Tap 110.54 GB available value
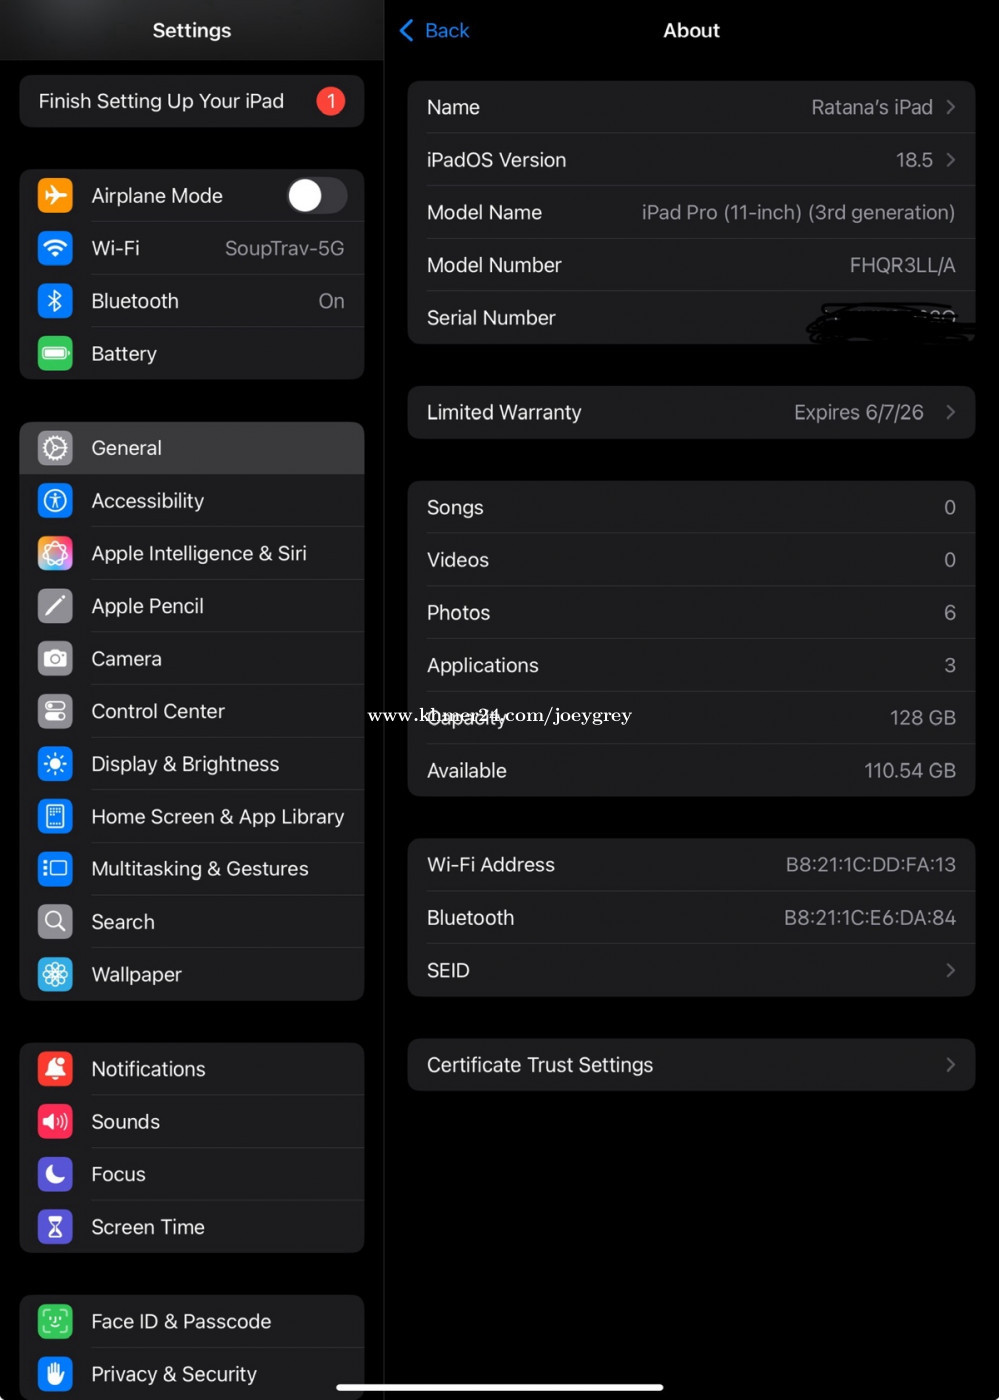This screenshot has height=1400, width=999. [x=910, y=770]
